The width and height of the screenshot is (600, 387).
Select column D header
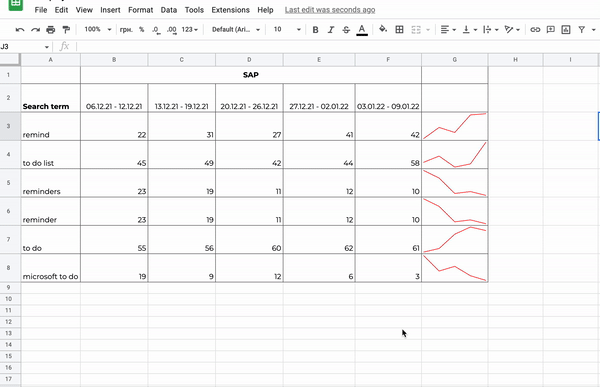click(x=249, y=60)
